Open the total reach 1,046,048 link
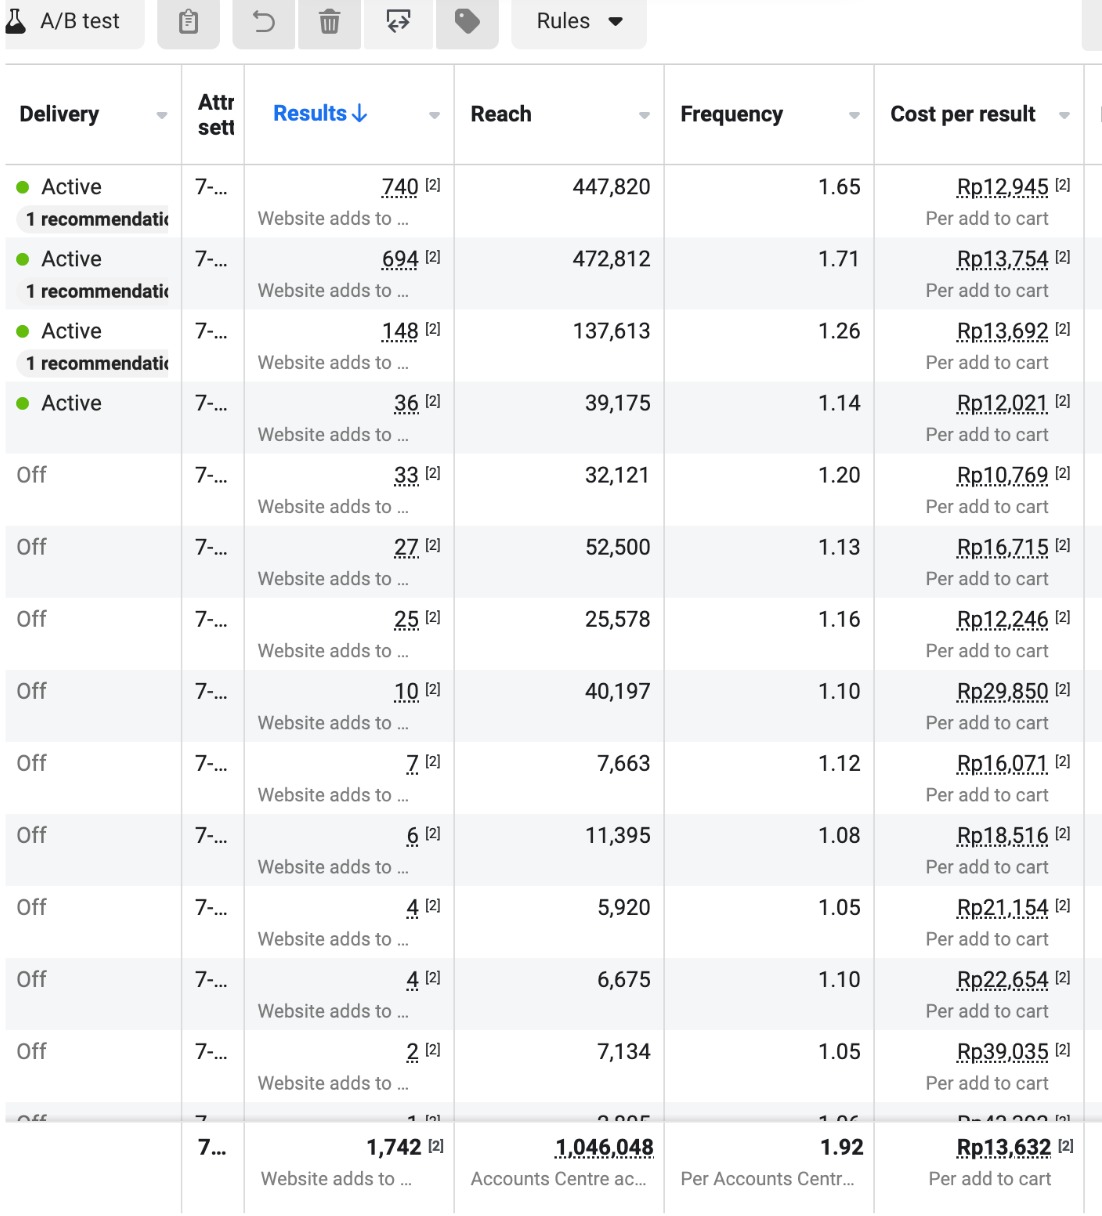Viewport: 1102px width, 1216px height. click(x=604, y=1148)
